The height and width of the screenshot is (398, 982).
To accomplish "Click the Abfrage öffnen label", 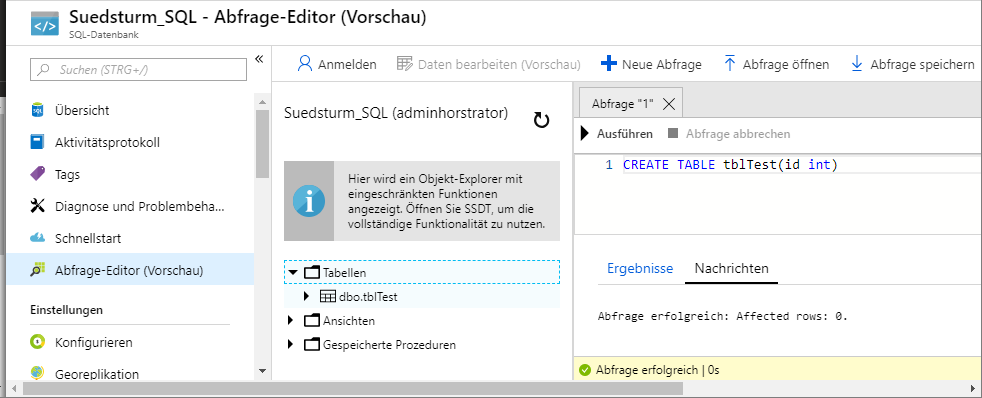I will click(786, 64).
